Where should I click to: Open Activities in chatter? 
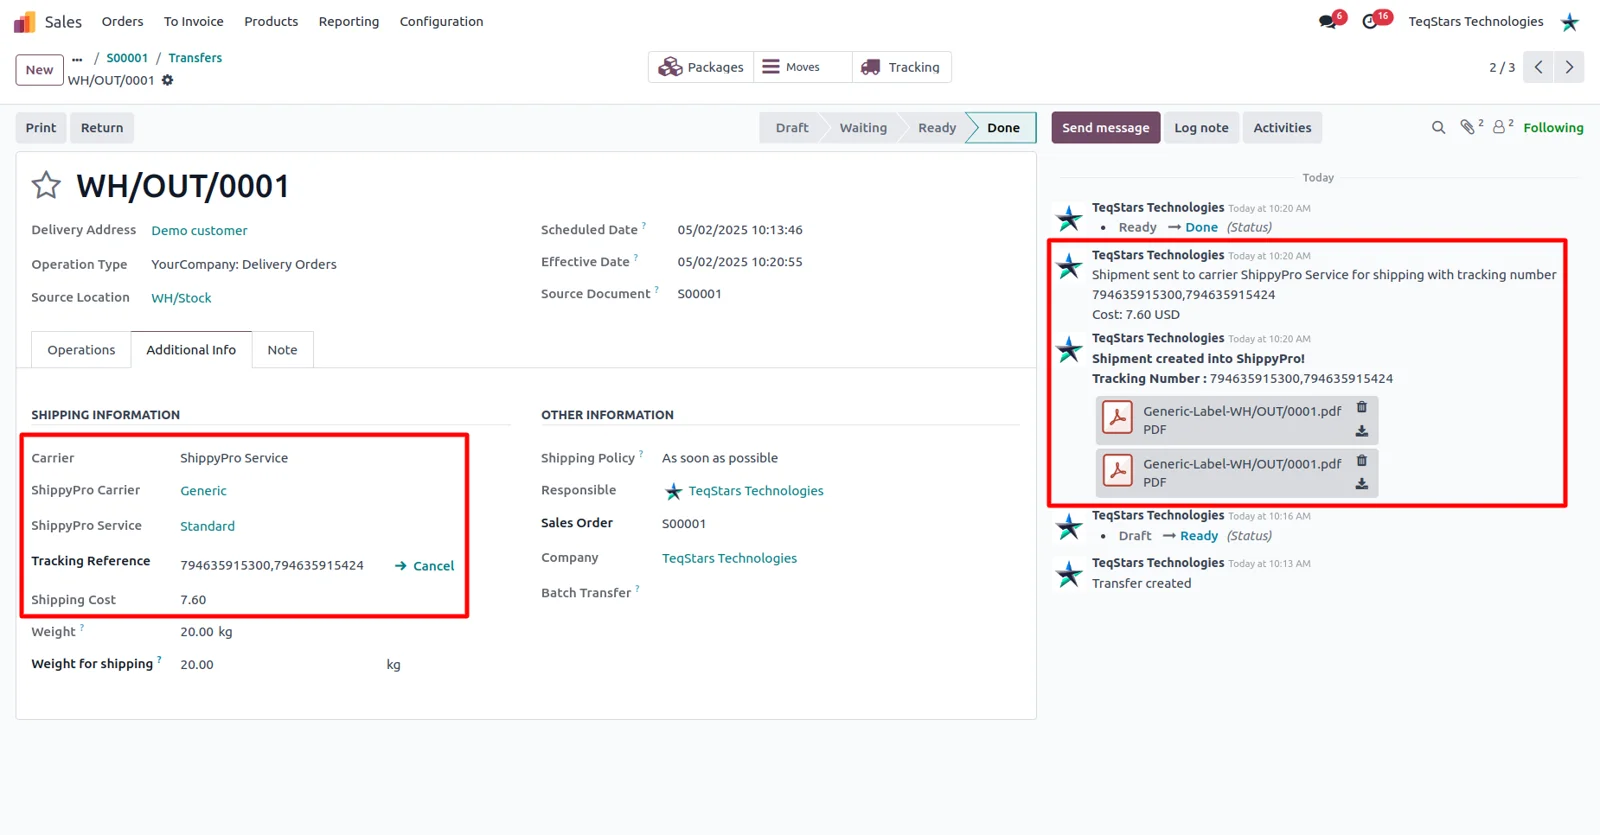pos(1282,128)
